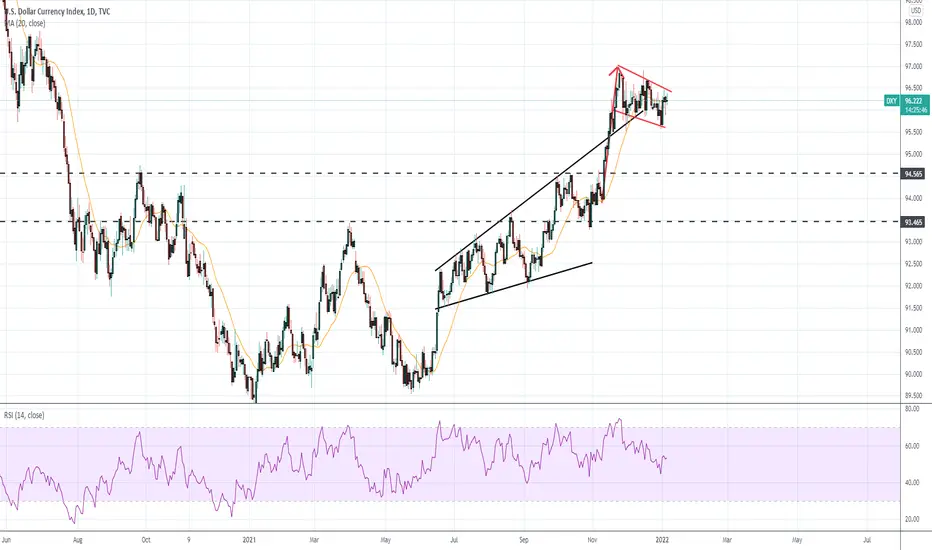Select the RSI (14, close) indicator legend
Viewport: 932px width, 550px height.
pyautogui.click(x=24, y=415)
